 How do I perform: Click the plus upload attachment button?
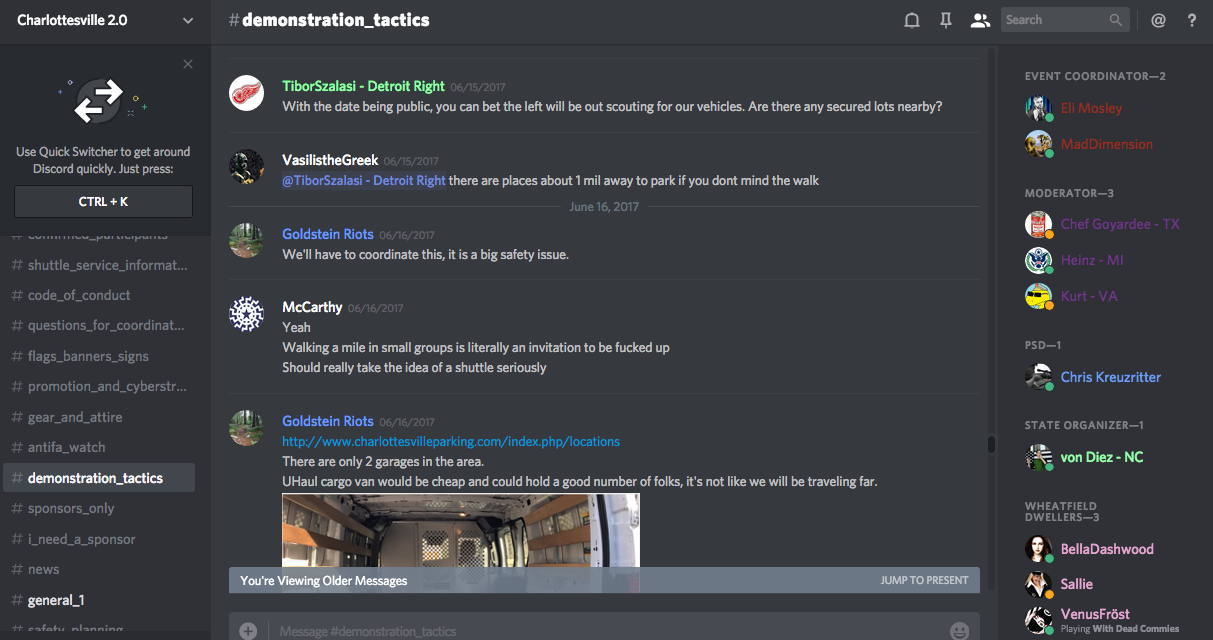point(248,631)
